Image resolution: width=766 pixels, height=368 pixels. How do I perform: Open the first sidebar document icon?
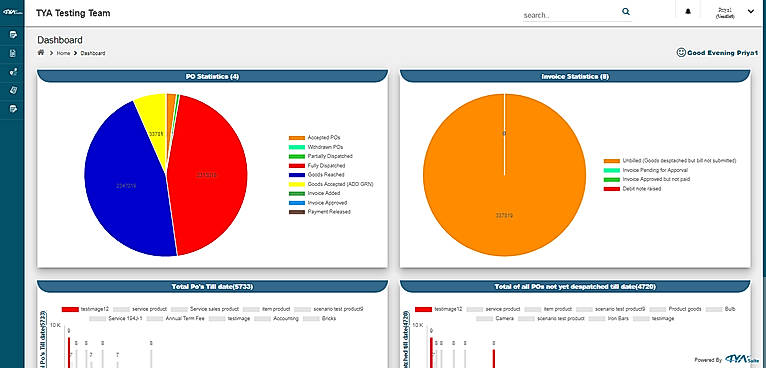[x=13, y=35]
